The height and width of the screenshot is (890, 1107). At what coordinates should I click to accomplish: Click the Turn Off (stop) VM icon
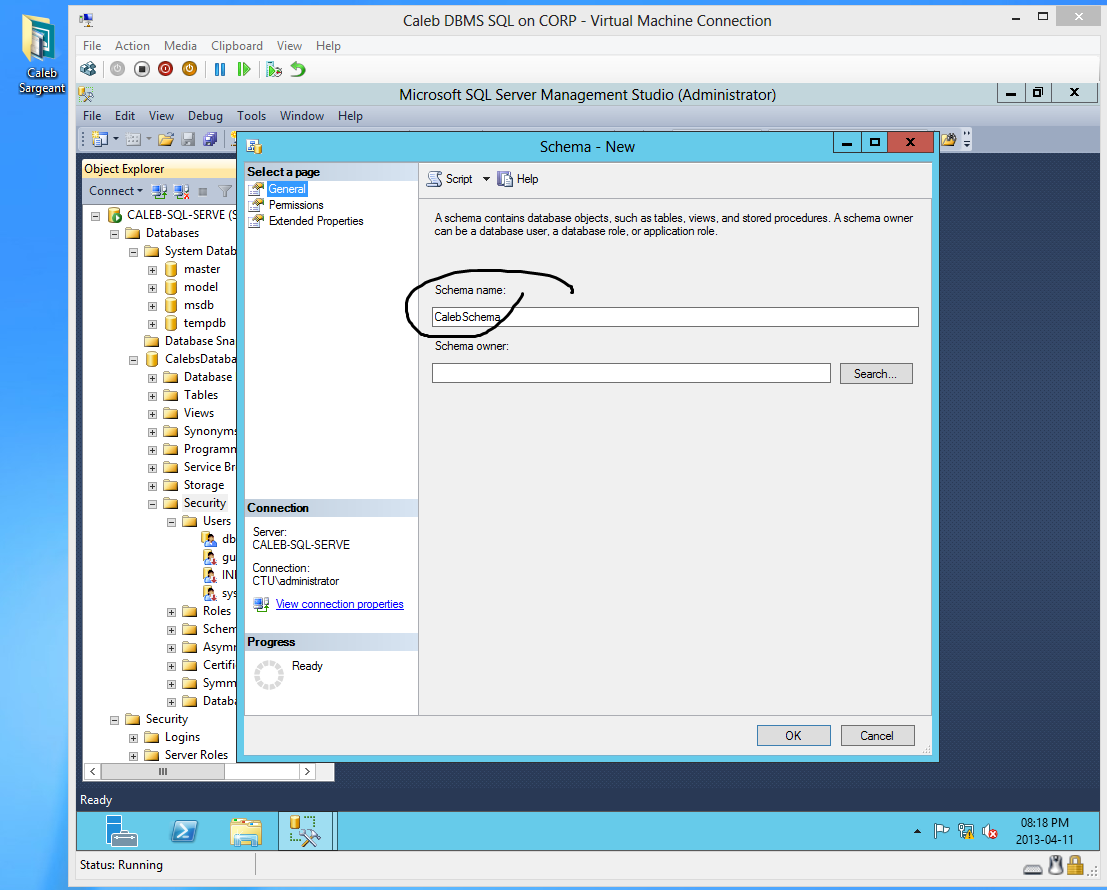point(142,69)
